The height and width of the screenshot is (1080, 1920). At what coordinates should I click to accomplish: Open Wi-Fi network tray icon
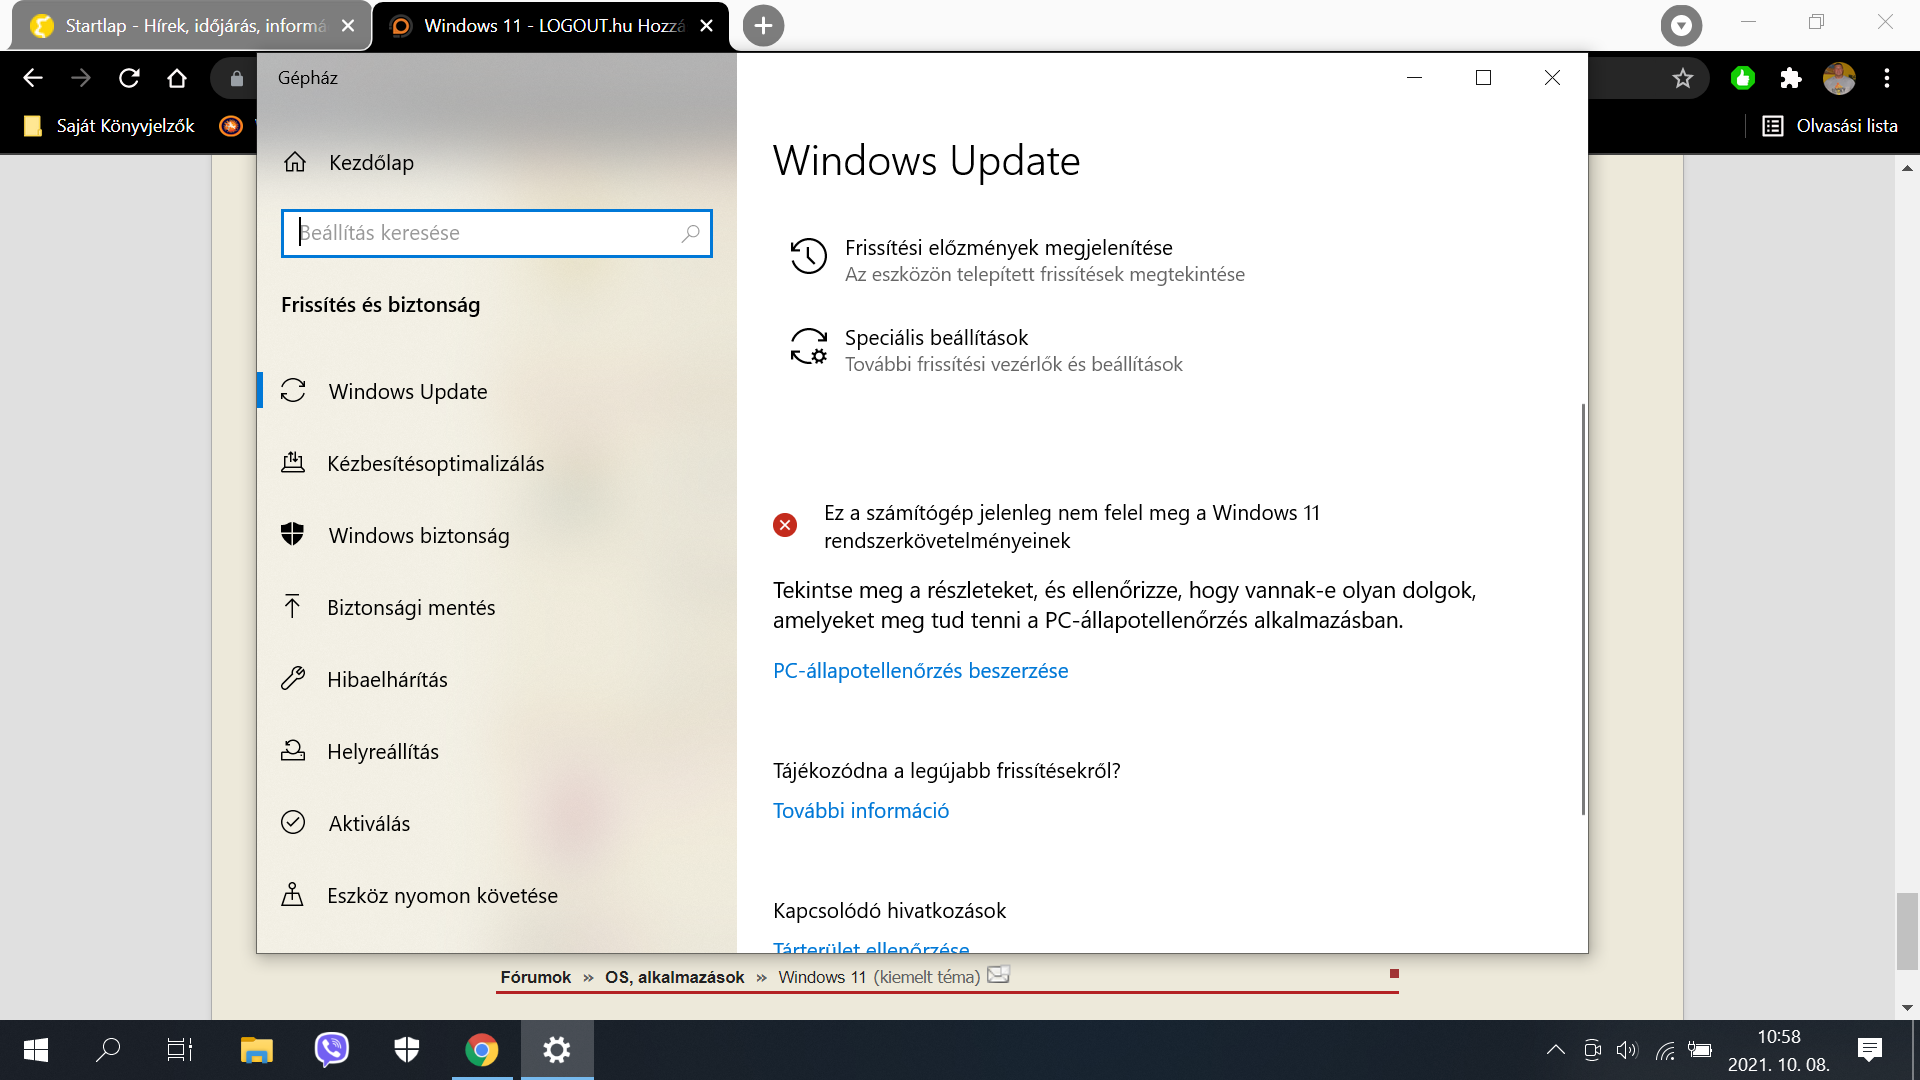pos(1664,1050)
